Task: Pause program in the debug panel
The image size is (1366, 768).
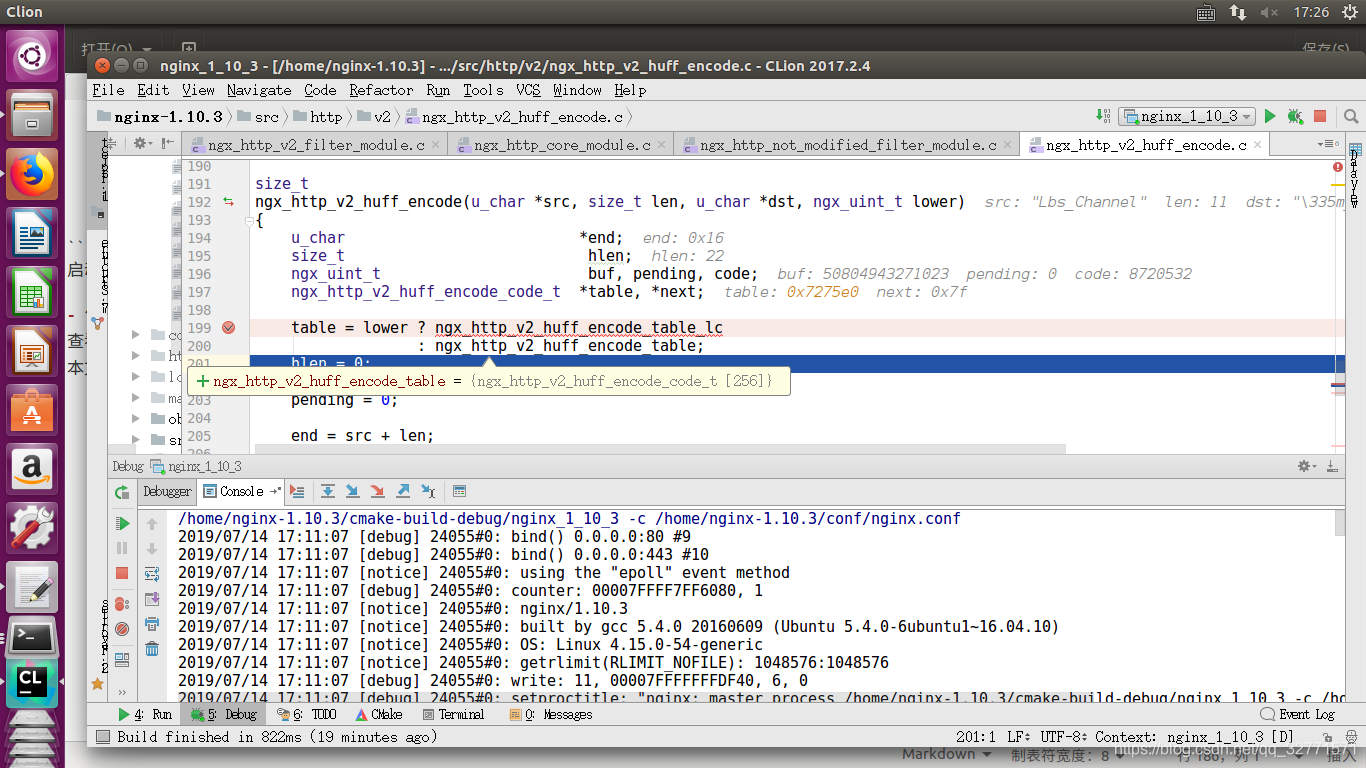Action: click(x=122, y=548)
